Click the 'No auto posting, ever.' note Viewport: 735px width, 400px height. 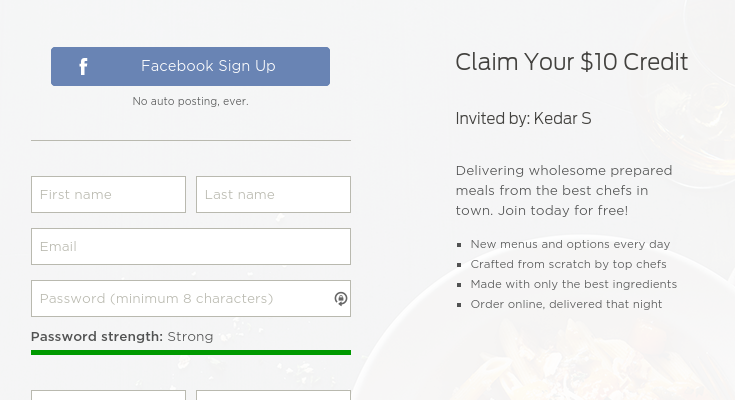190,101
